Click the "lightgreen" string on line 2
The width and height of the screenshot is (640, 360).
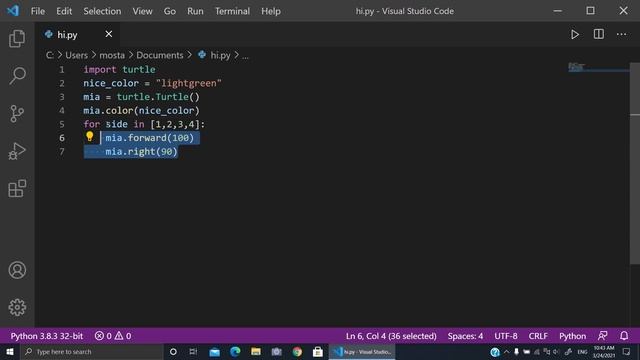coord(189,83)
